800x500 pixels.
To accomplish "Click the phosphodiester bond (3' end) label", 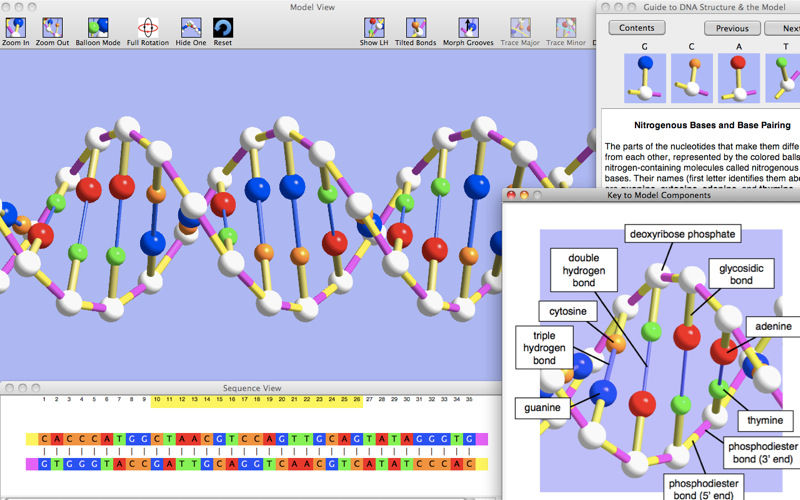I will pos(762,453).
